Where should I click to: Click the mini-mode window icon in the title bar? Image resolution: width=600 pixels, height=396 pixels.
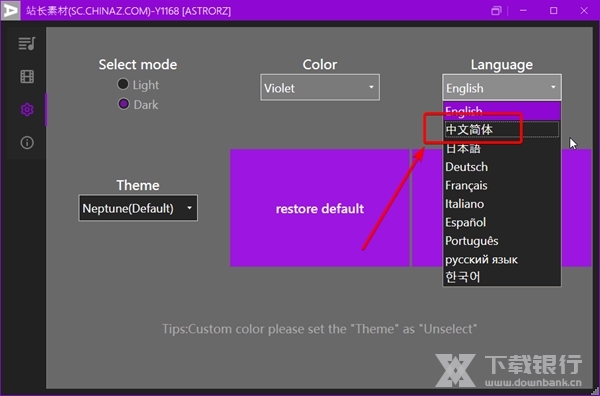496,11
